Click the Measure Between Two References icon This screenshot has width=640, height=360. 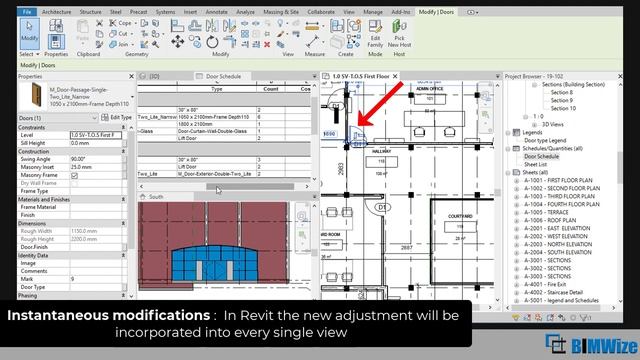(312, 42)
